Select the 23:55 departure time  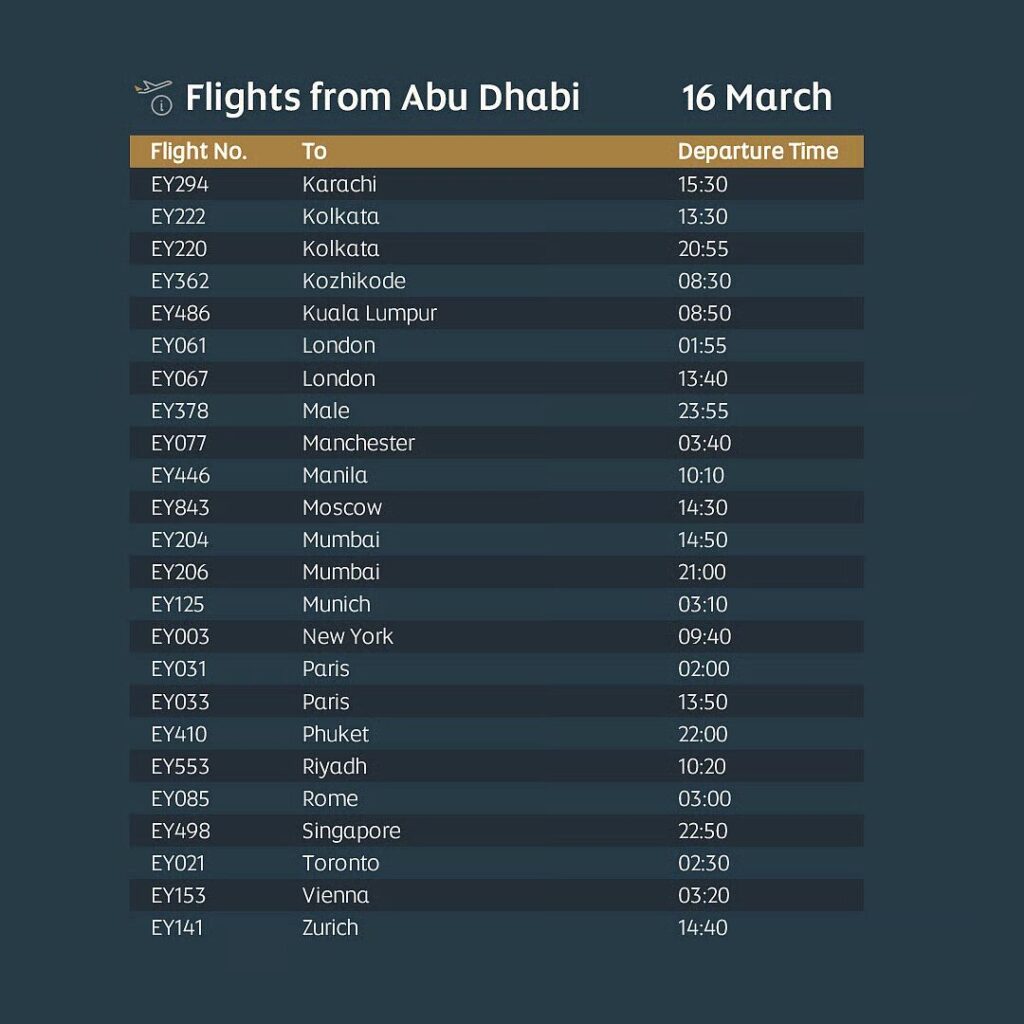tap(703, 411)
